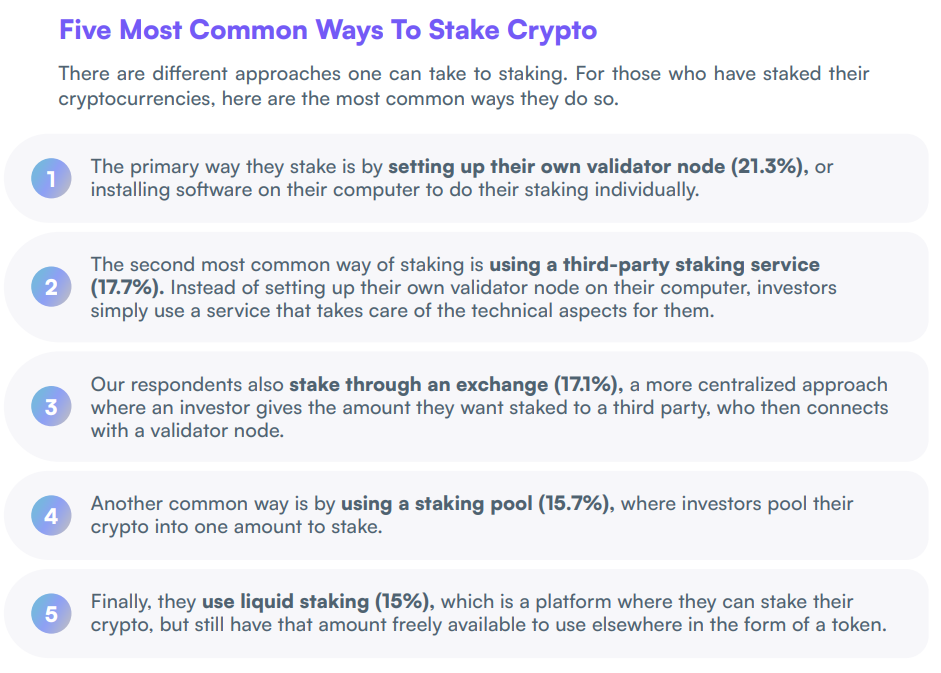The image size is (941, 673).
Task: Click 'with a validator node.' text
Action: pos(187,430)
